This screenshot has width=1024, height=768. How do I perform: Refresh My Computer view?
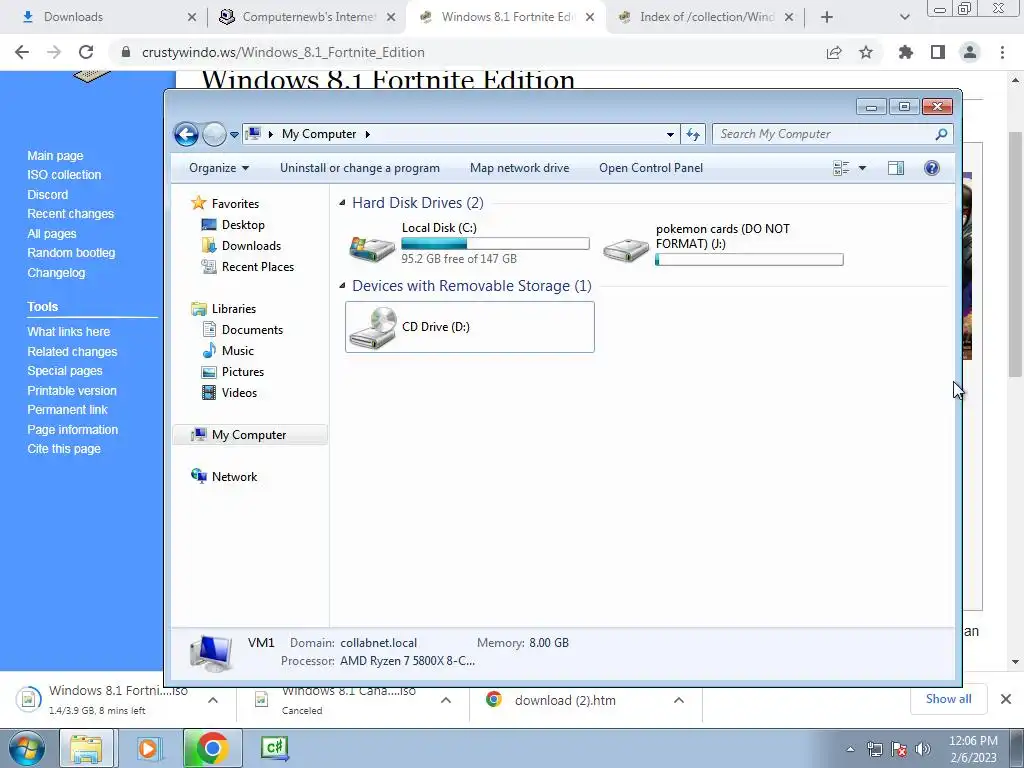click(693, 135)
